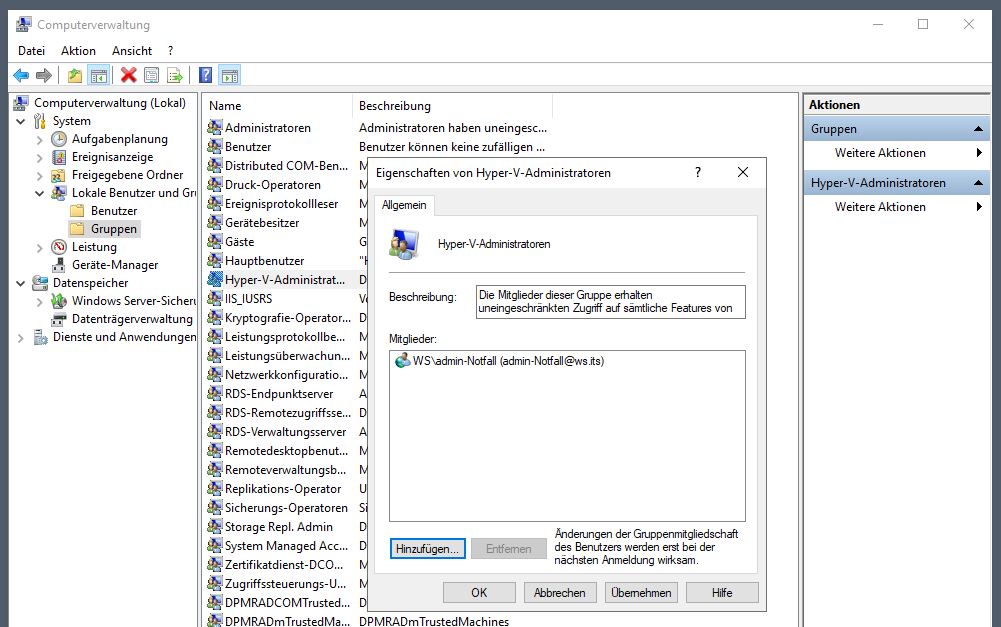Open the ? help menu
The image size is (1001, 627).
click(x=170, y=50)
